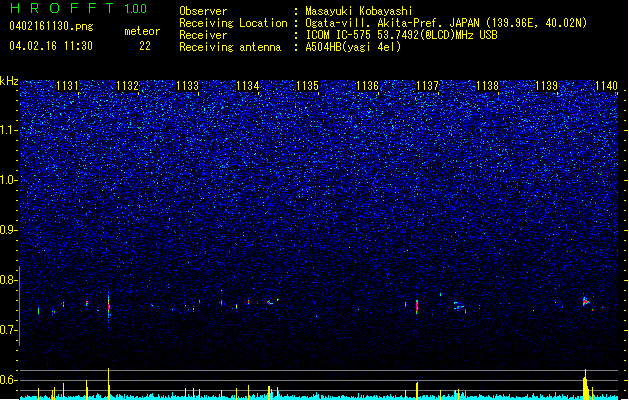
Task: Click the meteor echo streak at 1137
Action: (x=417, y=307)
